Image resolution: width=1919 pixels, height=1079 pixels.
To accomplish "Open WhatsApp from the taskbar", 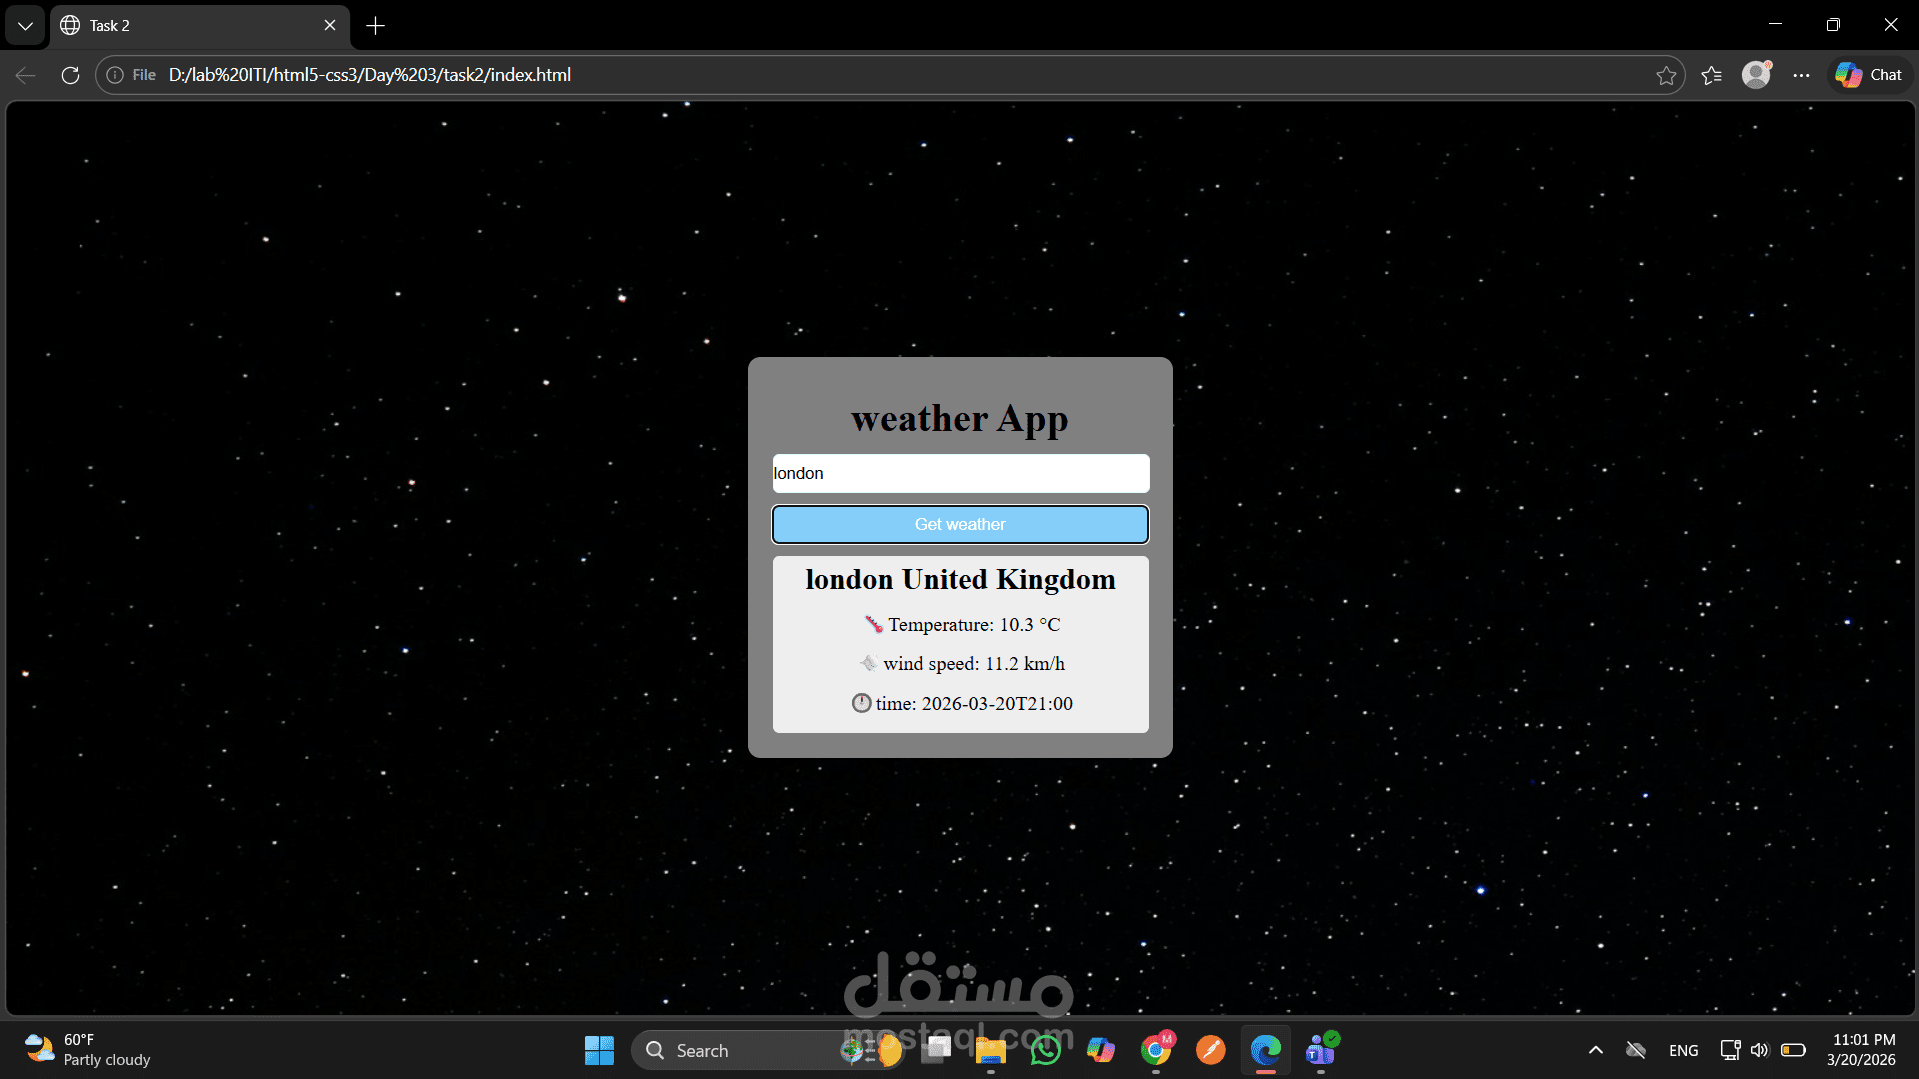I will (1046, 1050).
